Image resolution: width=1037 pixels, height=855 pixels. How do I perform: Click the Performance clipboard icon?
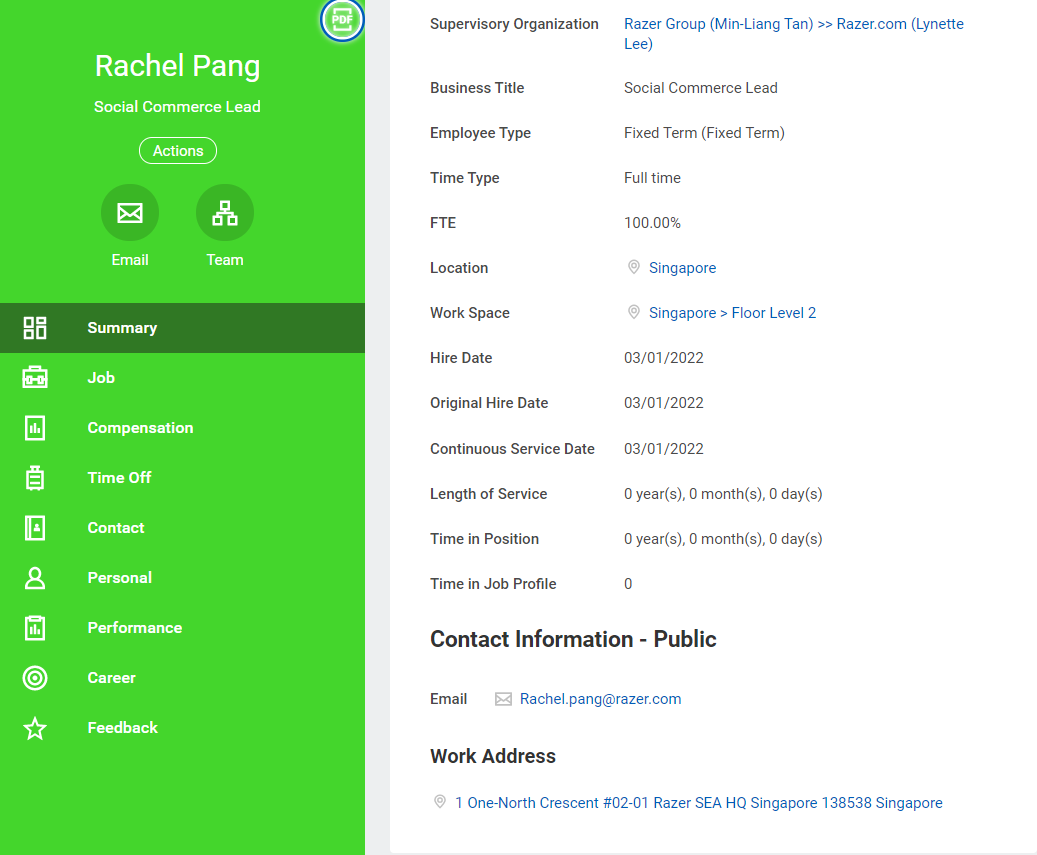(35, 628)
